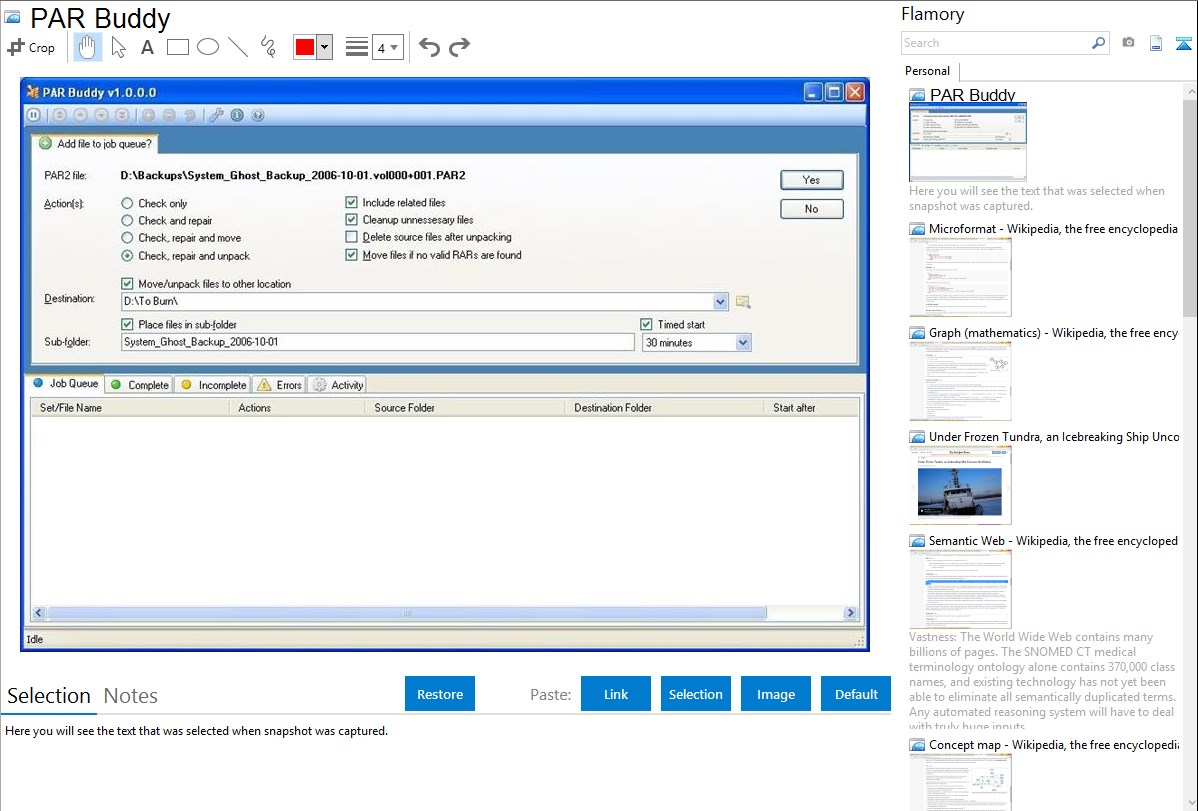Choose the arrow pointer tool
The width and height of the screenshot is (1198, 811).
point(118,47)
